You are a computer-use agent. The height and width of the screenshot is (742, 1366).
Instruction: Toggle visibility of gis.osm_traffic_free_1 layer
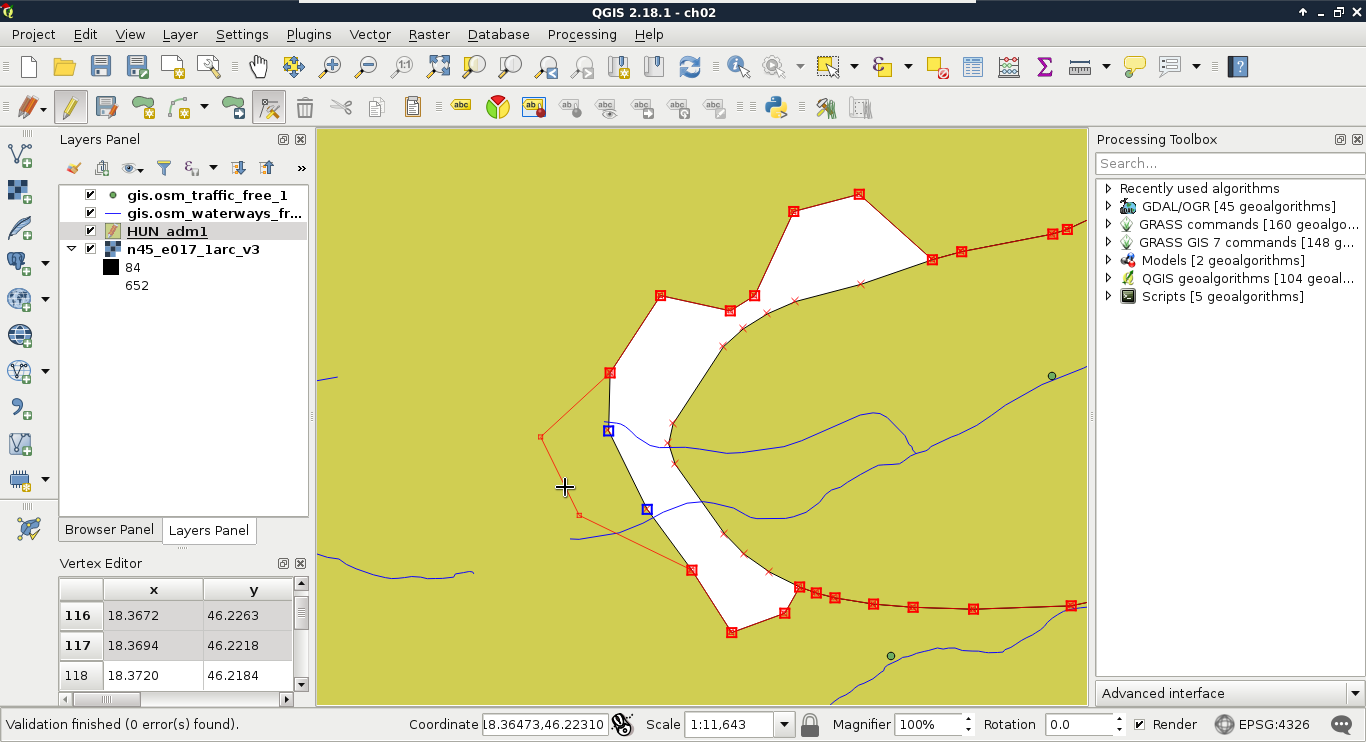point(91,196)
